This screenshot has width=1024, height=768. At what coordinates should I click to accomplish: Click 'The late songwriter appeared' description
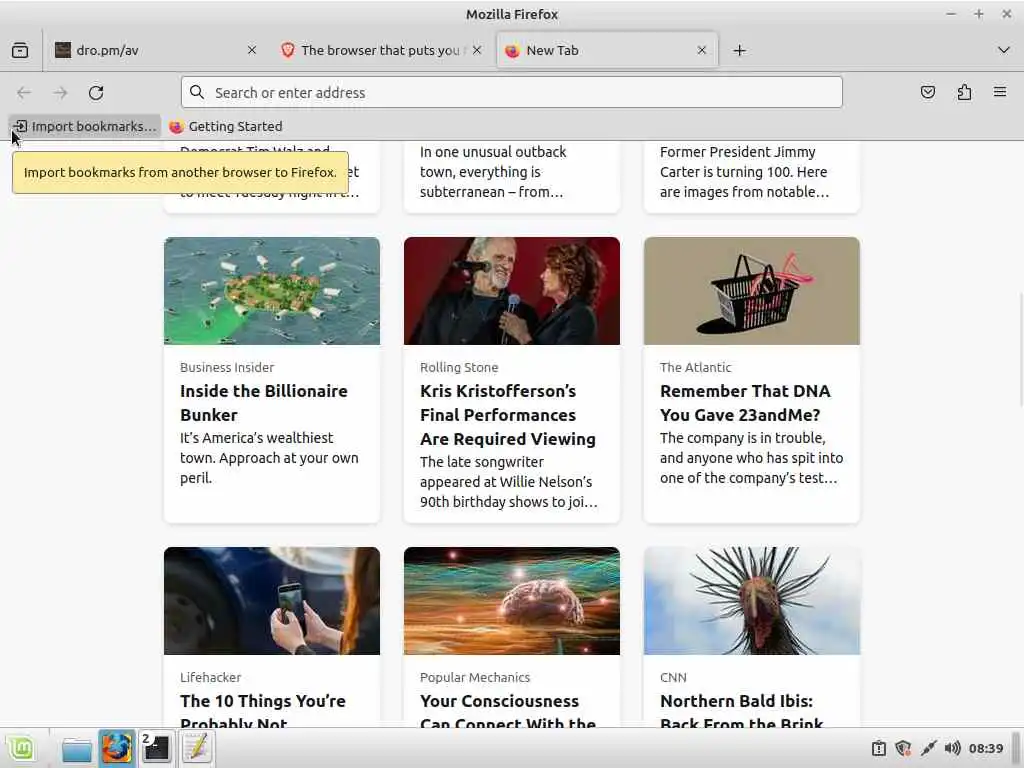point(509,482)
